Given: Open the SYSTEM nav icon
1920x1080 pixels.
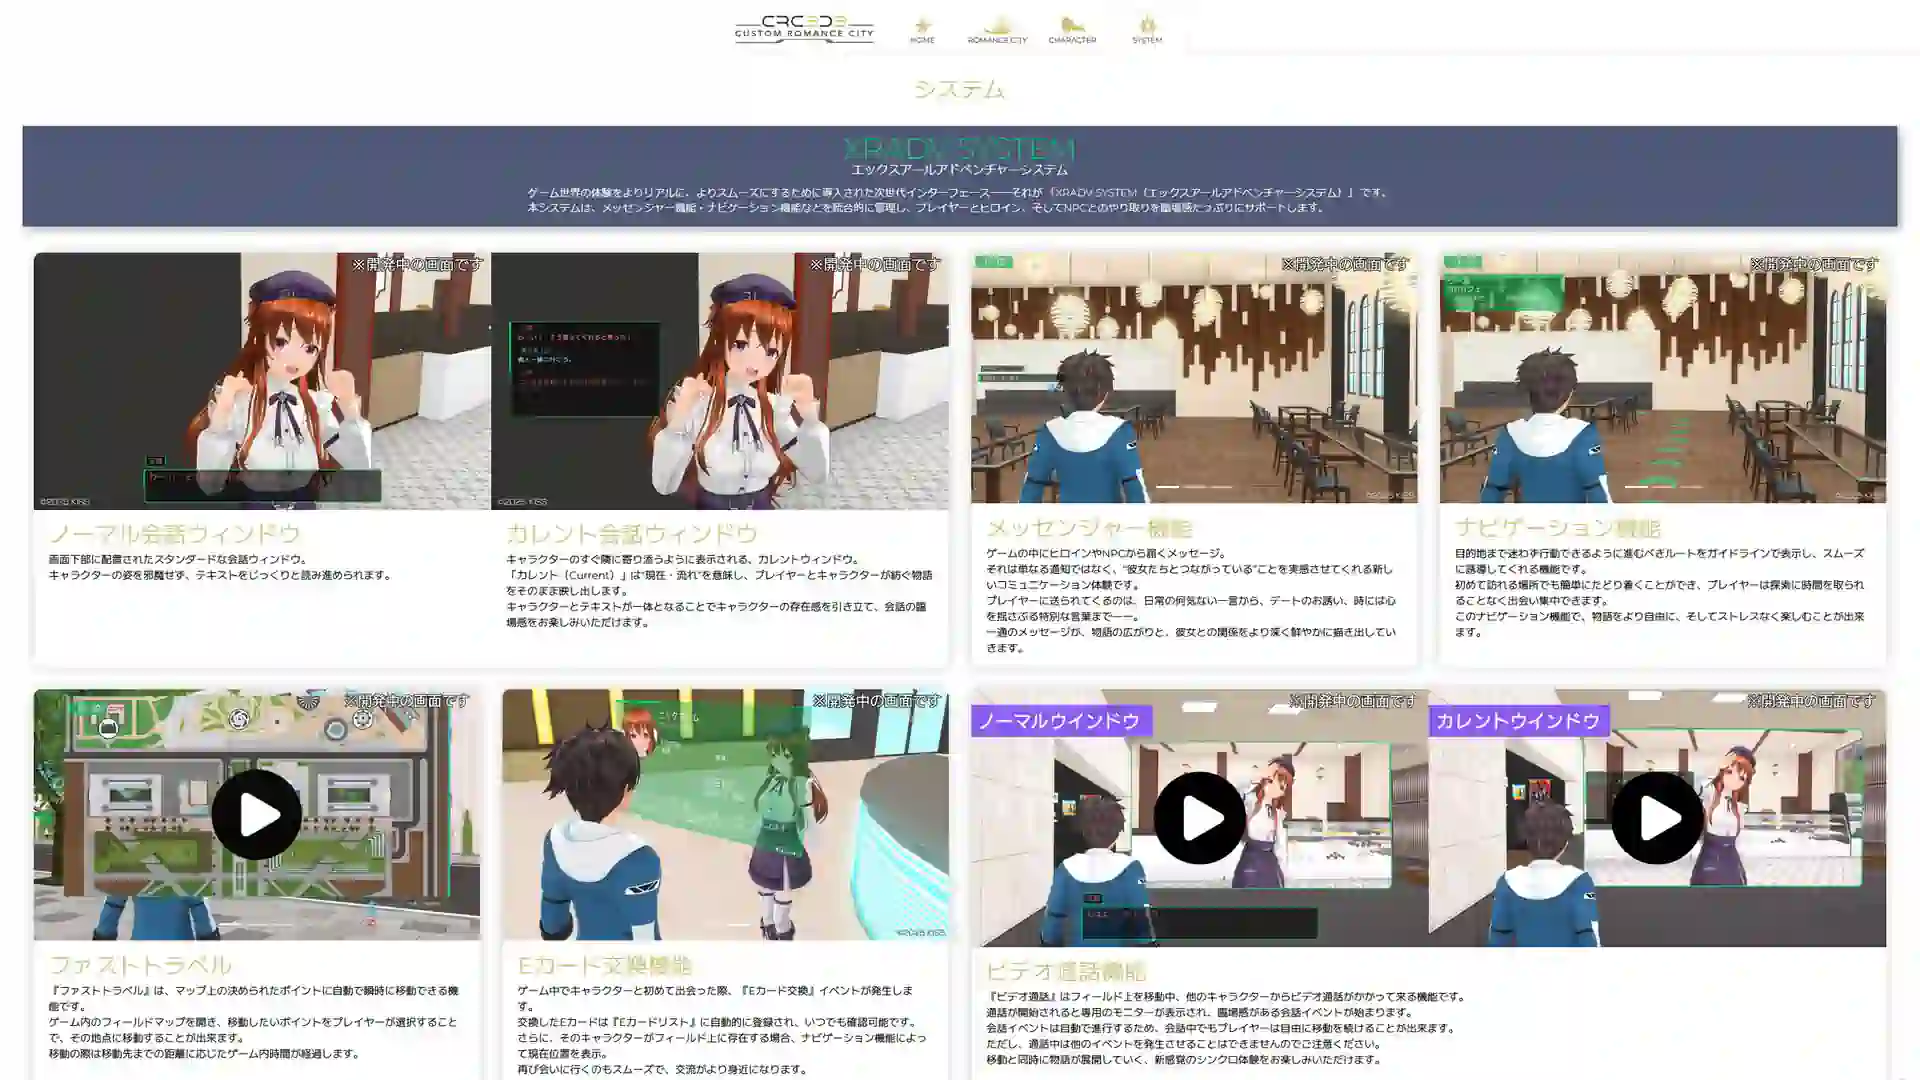Looking at the screenshot, I should click(x=1147, y=29).
